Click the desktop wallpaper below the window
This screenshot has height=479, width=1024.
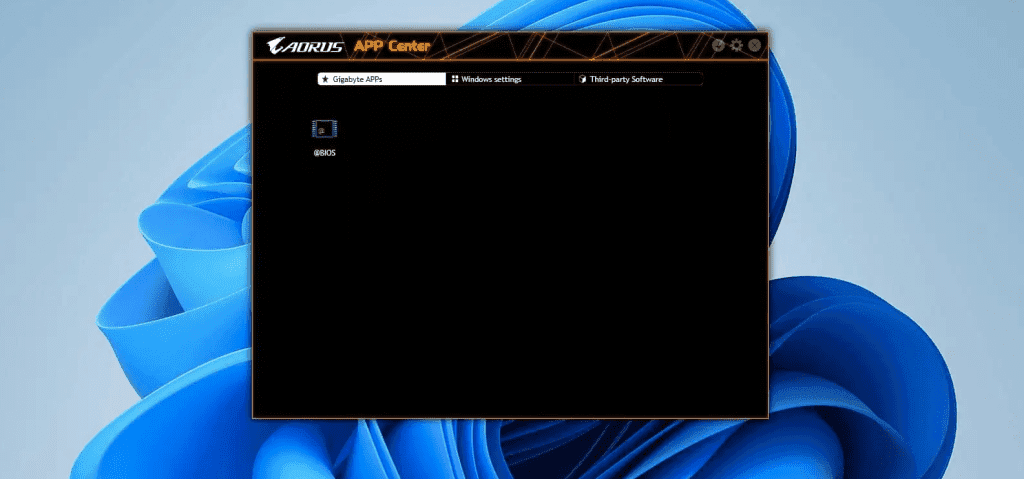pyautogui.click(x=510, y=450)
